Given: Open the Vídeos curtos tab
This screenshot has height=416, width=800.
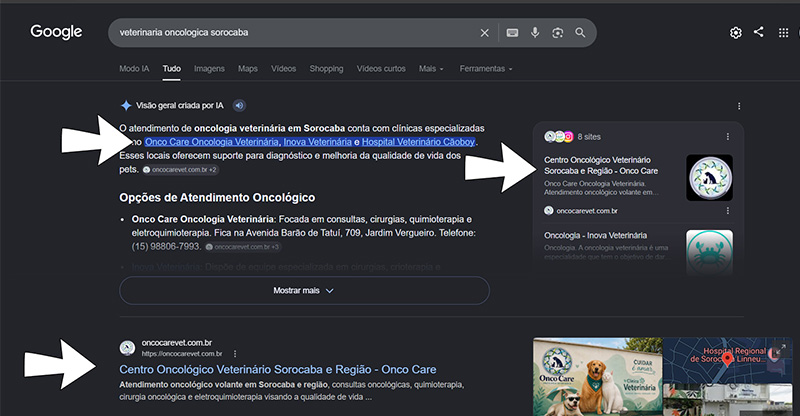Looking at the screenshot, I should [x=381, y=68].
